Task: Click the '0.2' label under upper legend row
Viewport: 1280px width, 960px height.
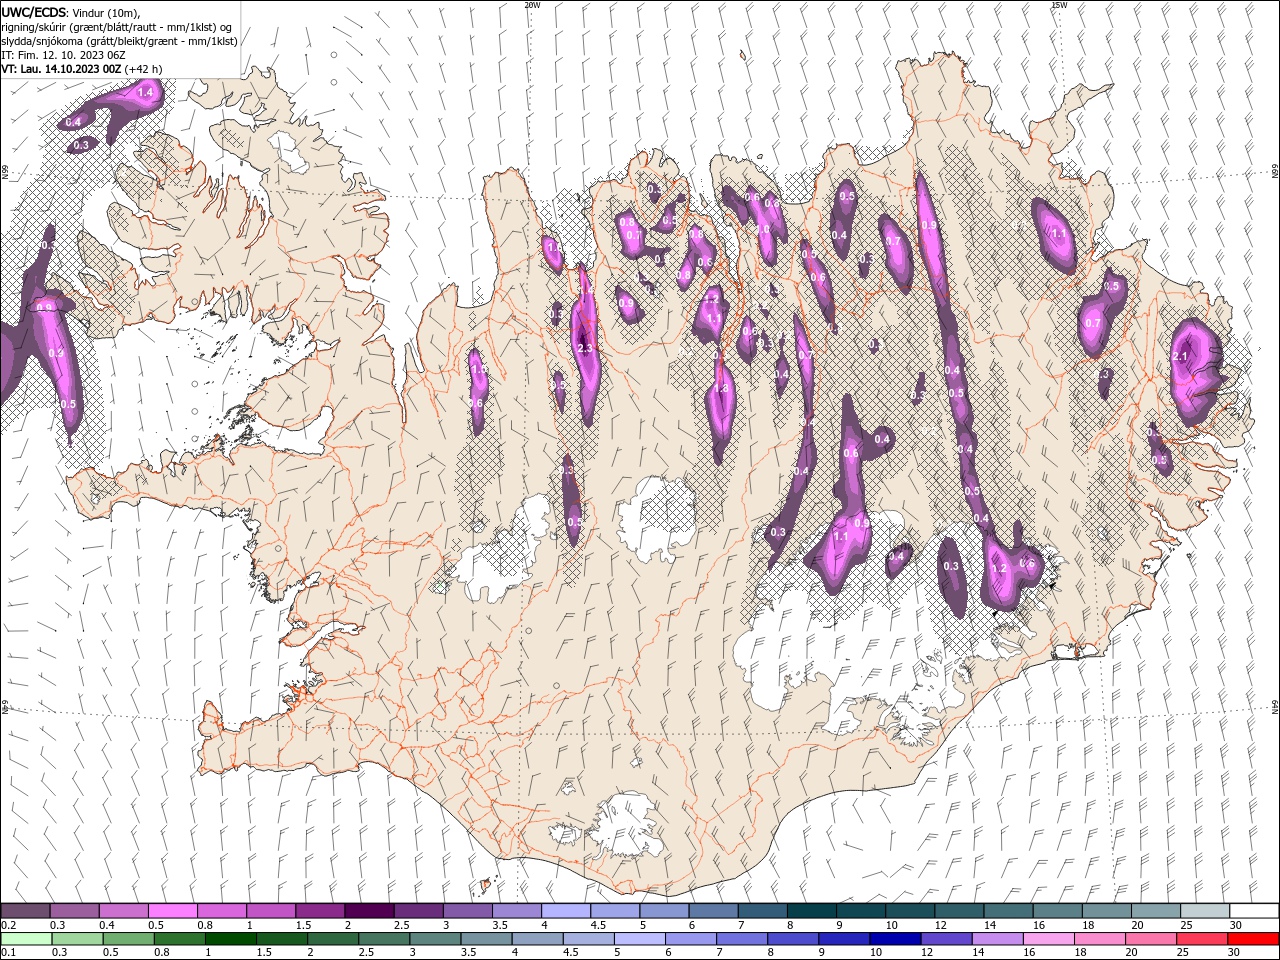Action: click(x=7, y=925)
